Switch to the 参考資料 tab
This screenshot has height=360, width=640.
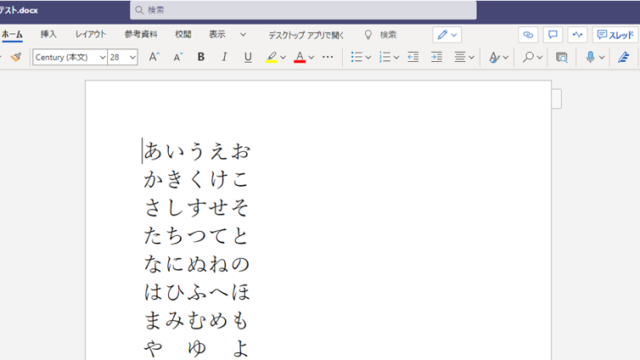click(141, 35)
